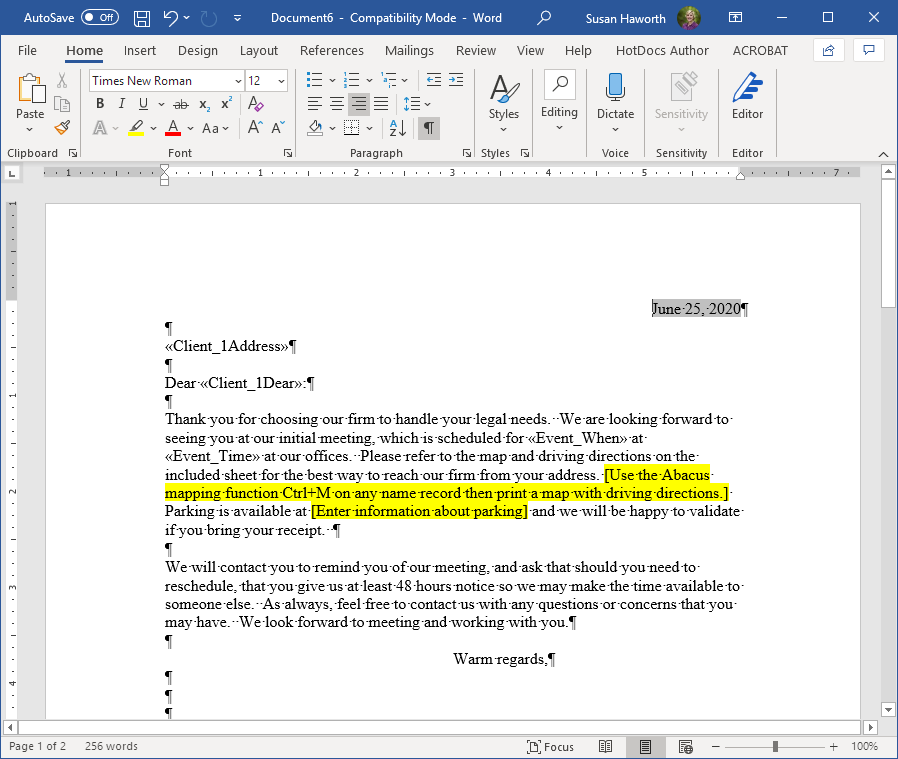This screenshot has height=759, width=898.
Task: Click the subscript icon
Action: click(203, 104)
